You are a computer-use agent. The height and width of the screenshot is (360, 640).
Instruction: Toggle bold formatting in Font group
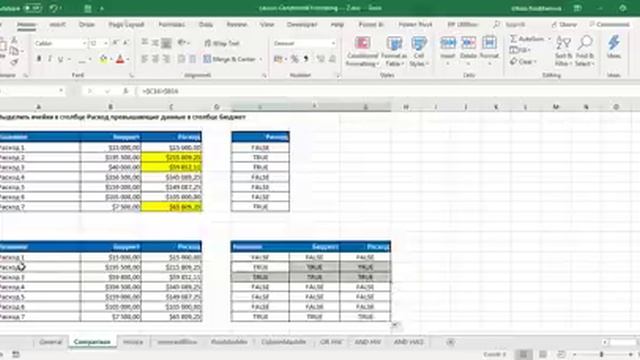pyautogui.click(x=39, y=59)
